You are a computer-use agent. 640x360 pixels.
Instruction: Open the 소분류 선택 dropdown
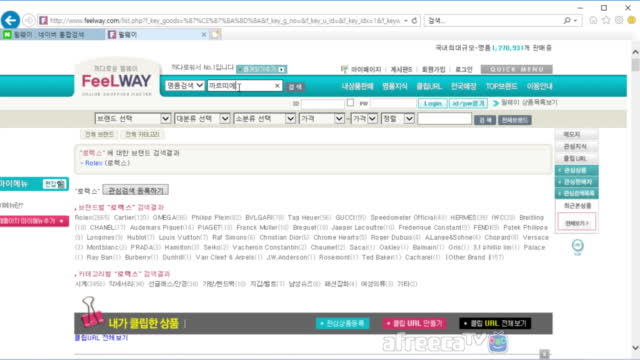tap(264, 118)
